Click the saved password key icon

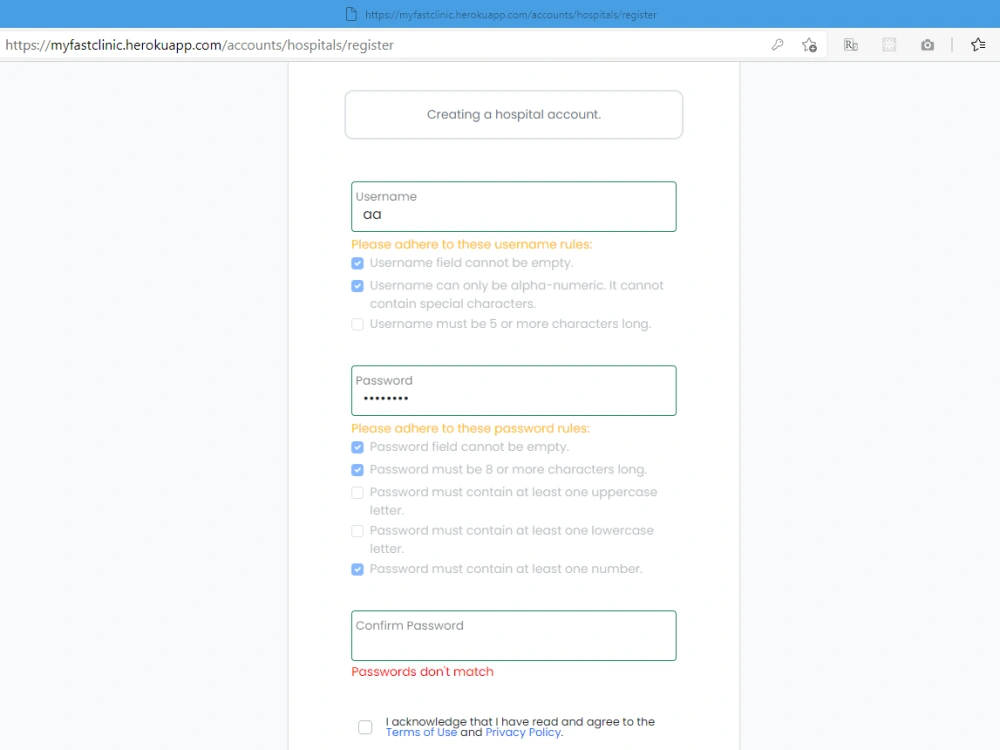pyautogui.click(x=777, y=45)
